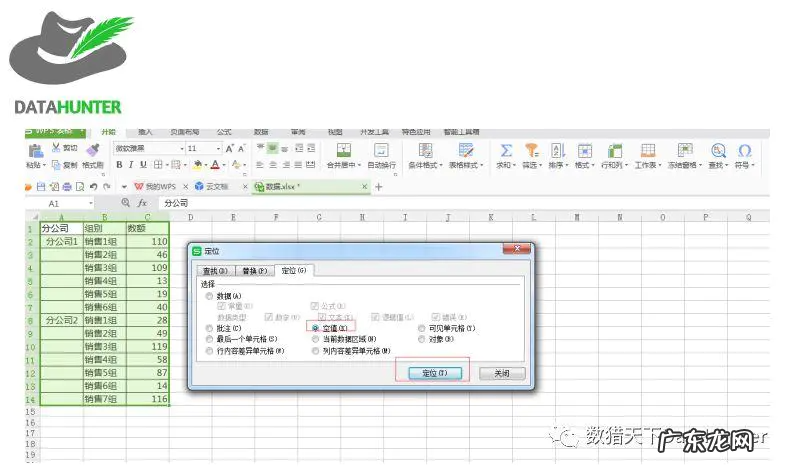Viewport: 792px width, 470px height.
Task: Select the 列内容差异单元格 radio button
Action: pos(316,351)
